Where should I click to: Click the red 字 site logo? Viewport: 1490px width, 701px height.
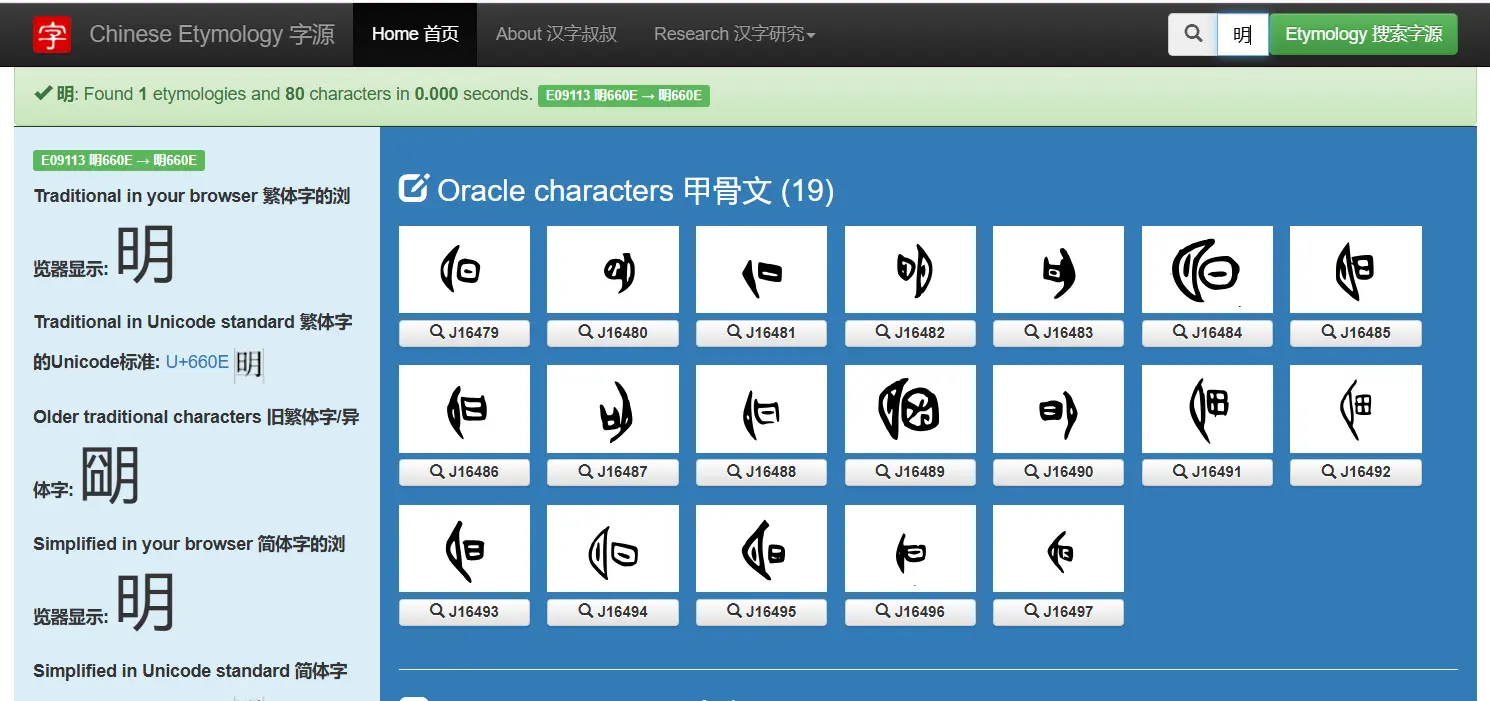[52, 34]
